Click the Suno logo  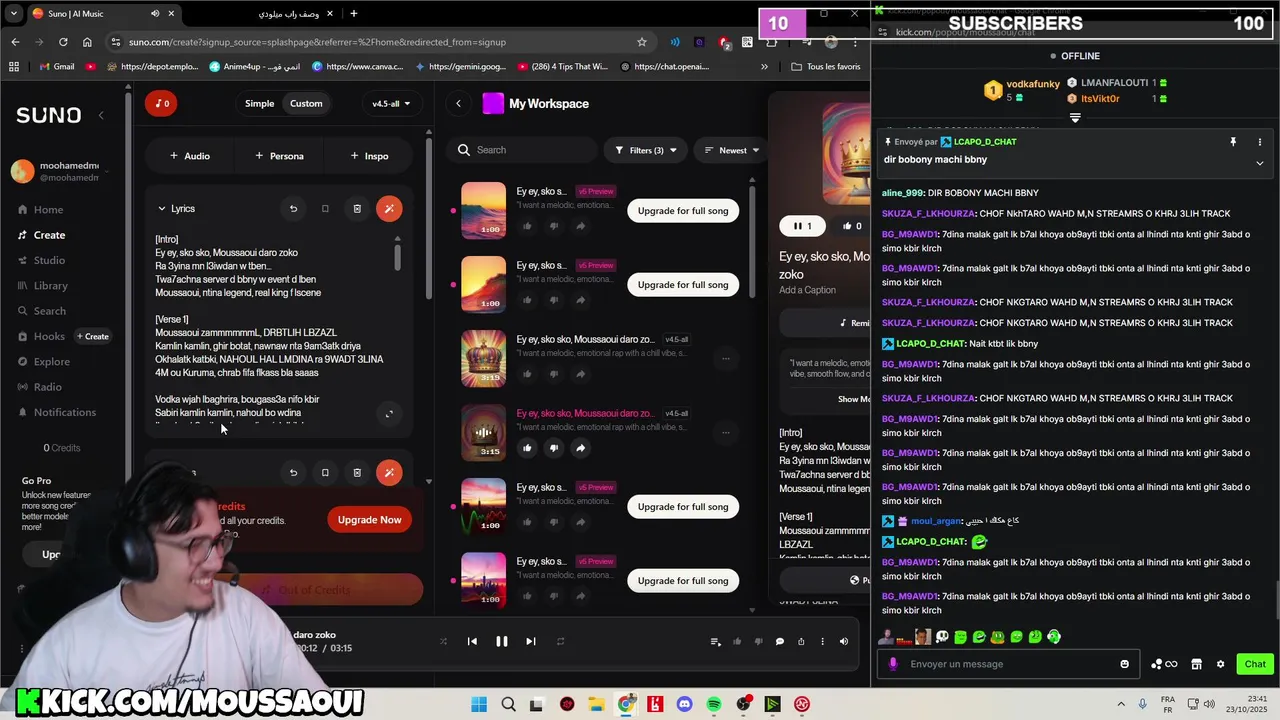[48, 115]
